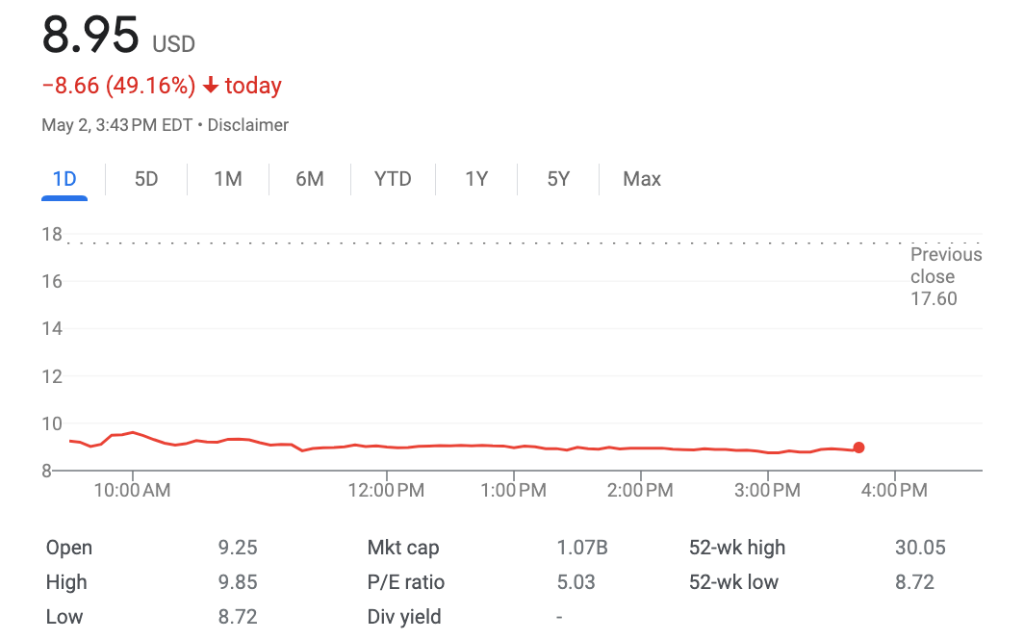Select the Max time range tab
The width and height of the screenshot is (1024, 639).
point(642,179)
